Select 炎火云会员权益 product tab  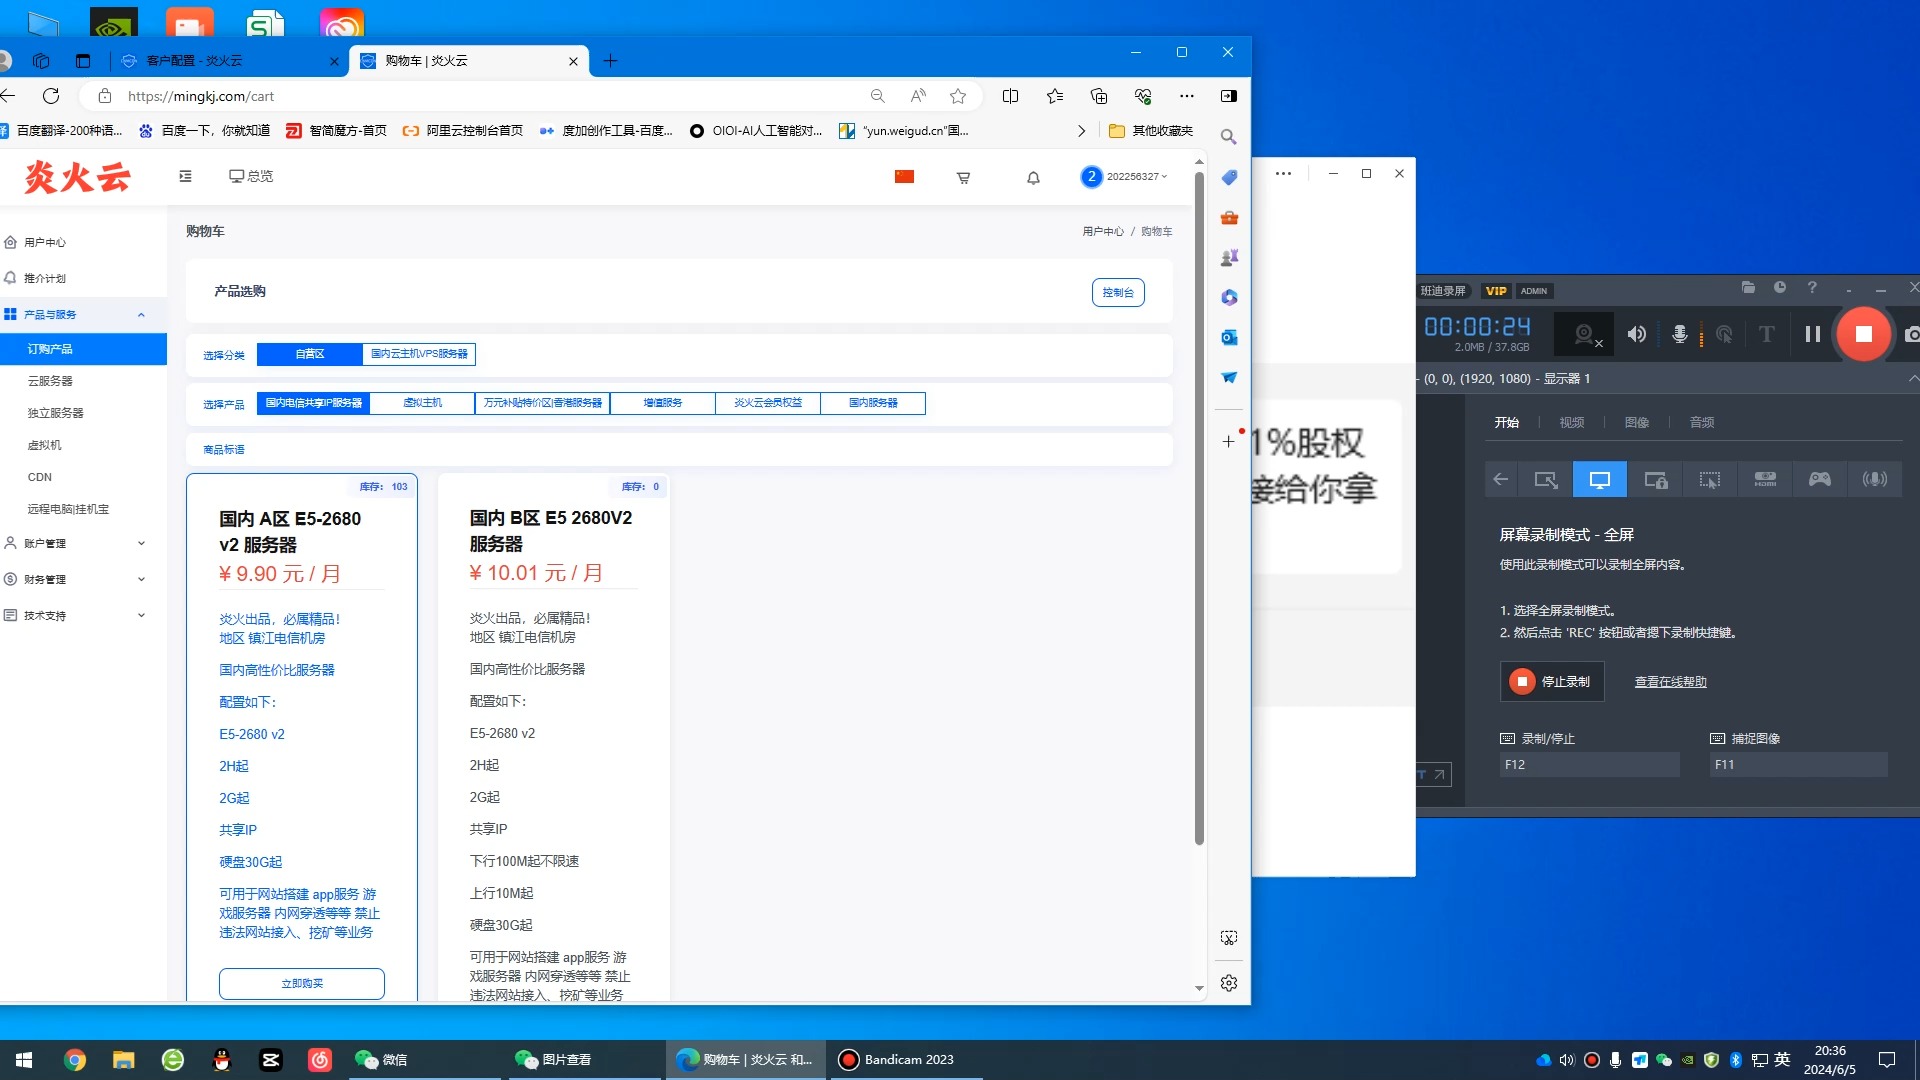[x=768, y=403]
